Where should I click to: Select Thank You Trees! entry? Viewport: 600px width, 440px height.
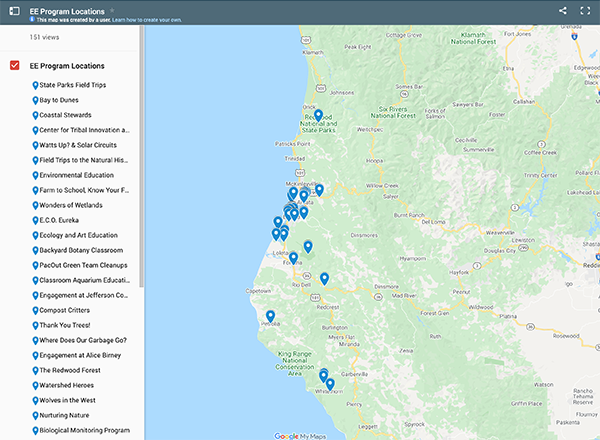click(x=65, y=325)
